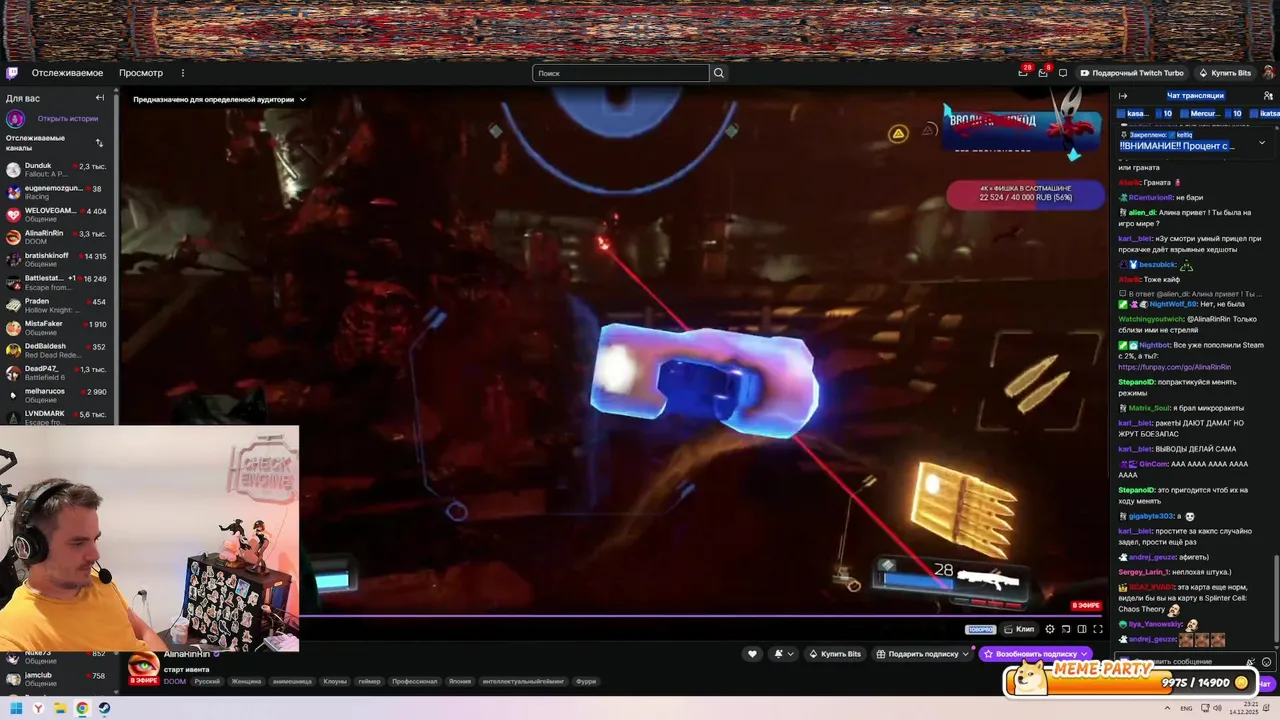Sort followed channels with the arrows icon

[x=99, y=143]
